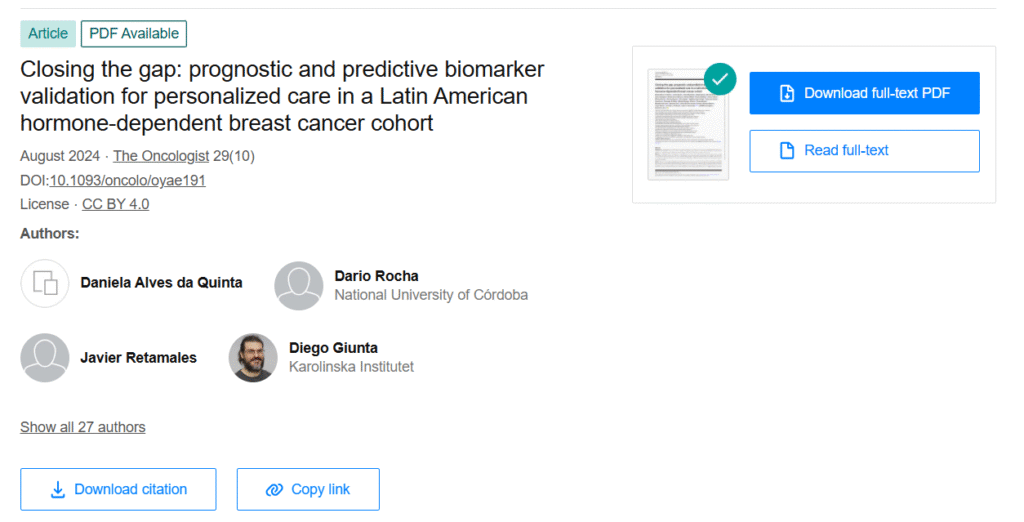The height and width of the screenshot is (522, 1024).
Task: Expand the Show all 27 authors list
Action: 83,427
